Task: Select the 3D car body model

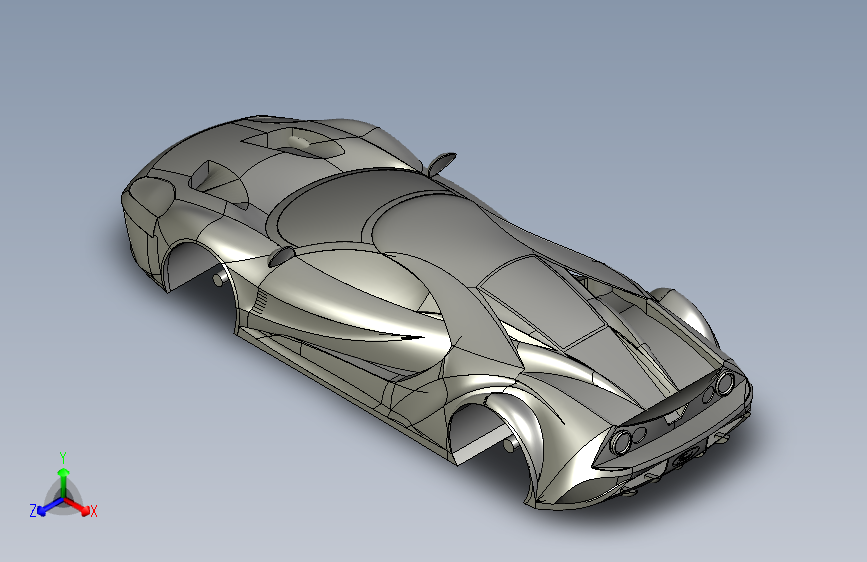Action: [x=437, y=313]
